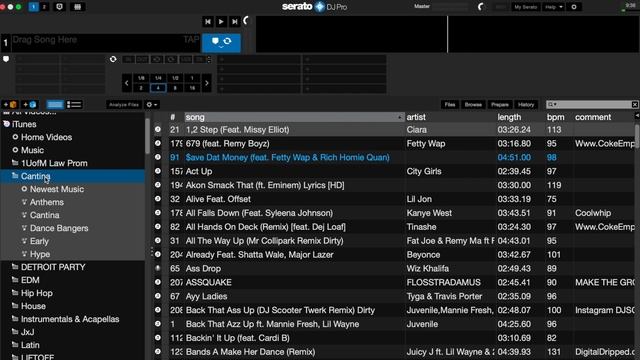The width and height of the screenshot is (640, 360).
Task: Click the track status icon for ASSQUAKE
Action: pyautogui.click(x=158, y=282)
